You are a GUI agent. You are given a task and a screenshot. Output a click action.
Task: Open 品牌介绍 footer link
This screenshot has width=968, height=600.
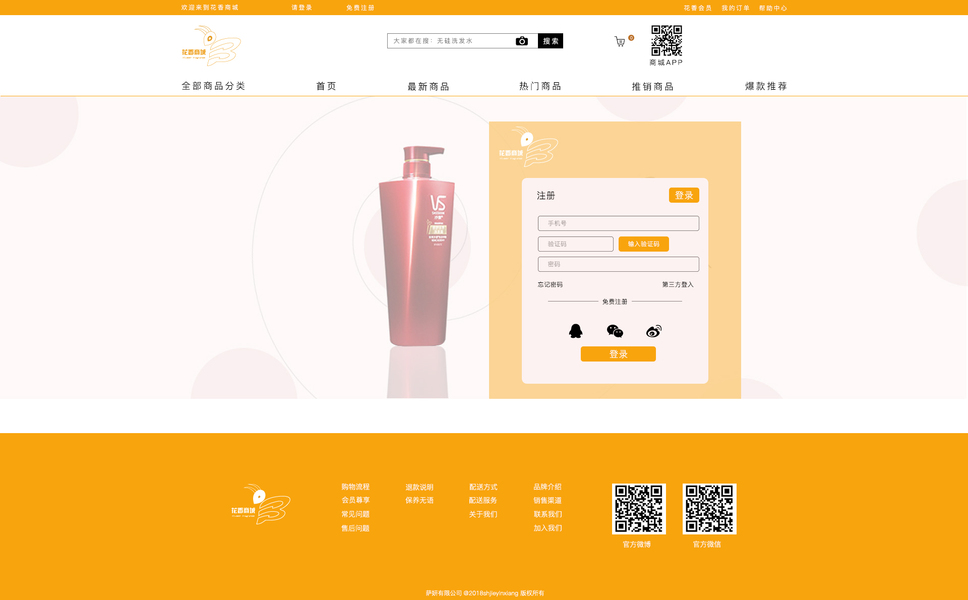tap(548, 487)
